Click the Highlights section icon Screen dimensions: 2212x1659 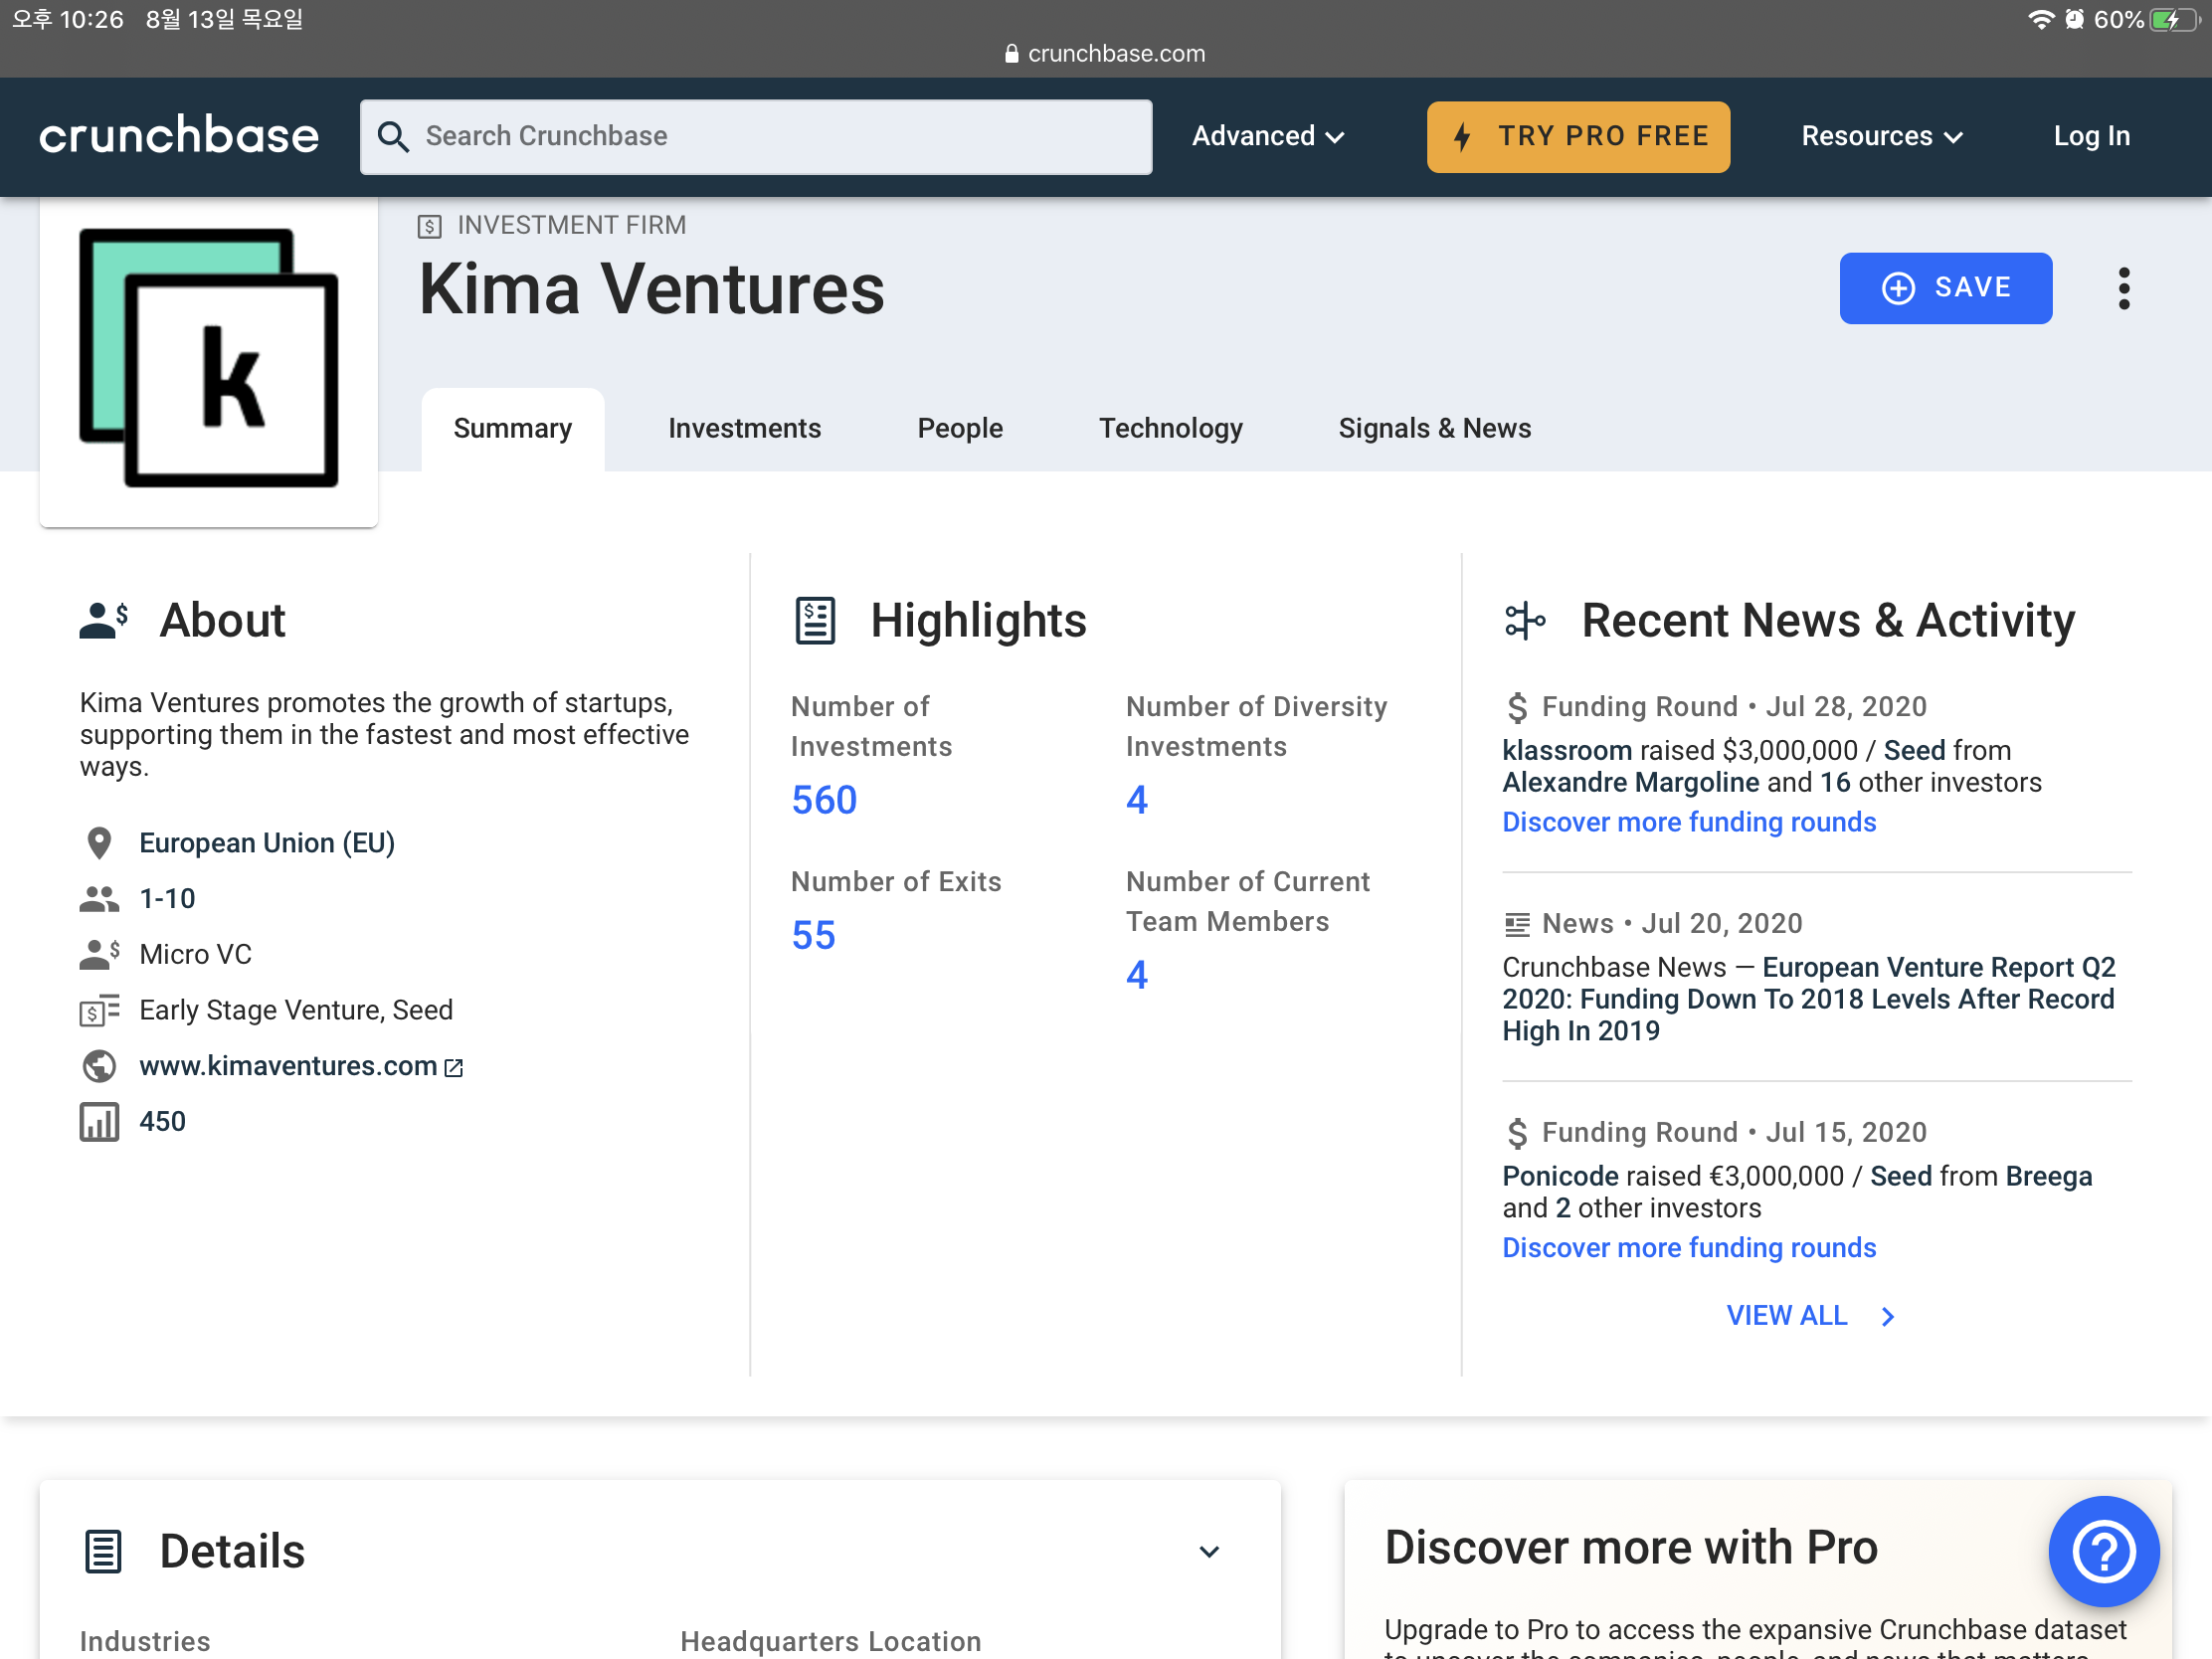(815, 620)
